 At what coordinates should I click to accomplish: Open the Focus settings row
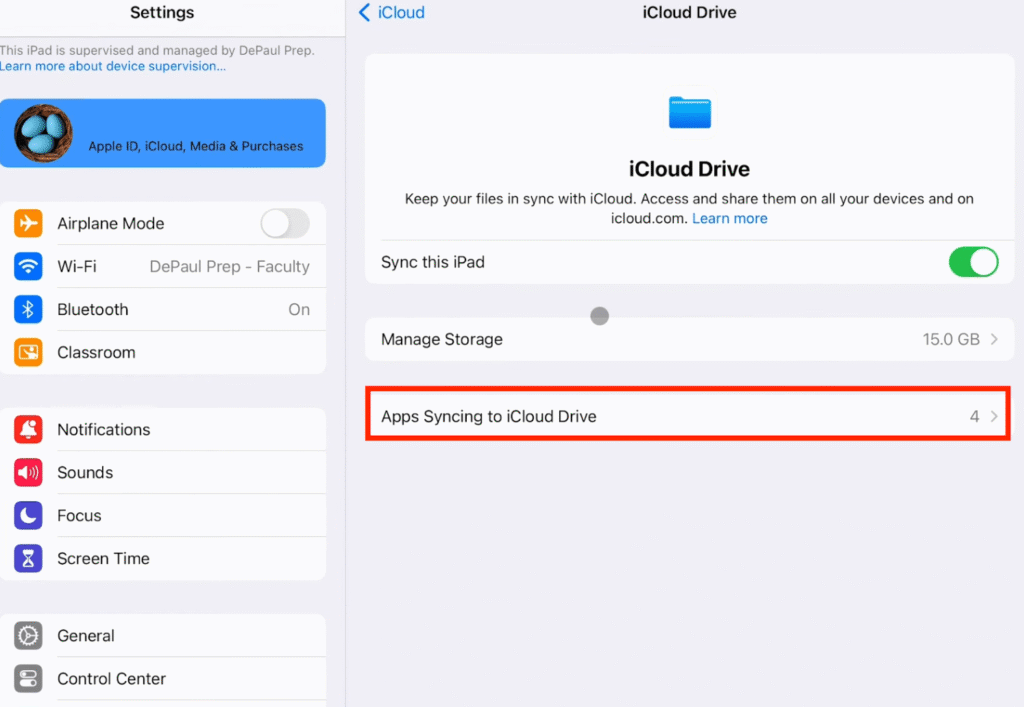(163, 516)
